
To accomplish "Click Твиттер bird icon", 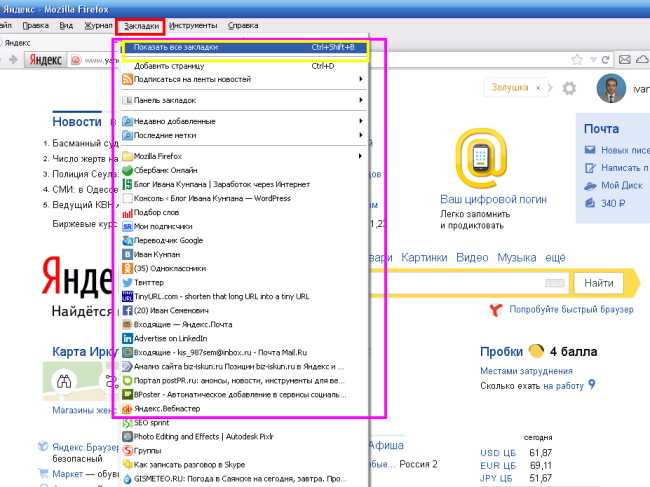I will (x=127, y=283).
